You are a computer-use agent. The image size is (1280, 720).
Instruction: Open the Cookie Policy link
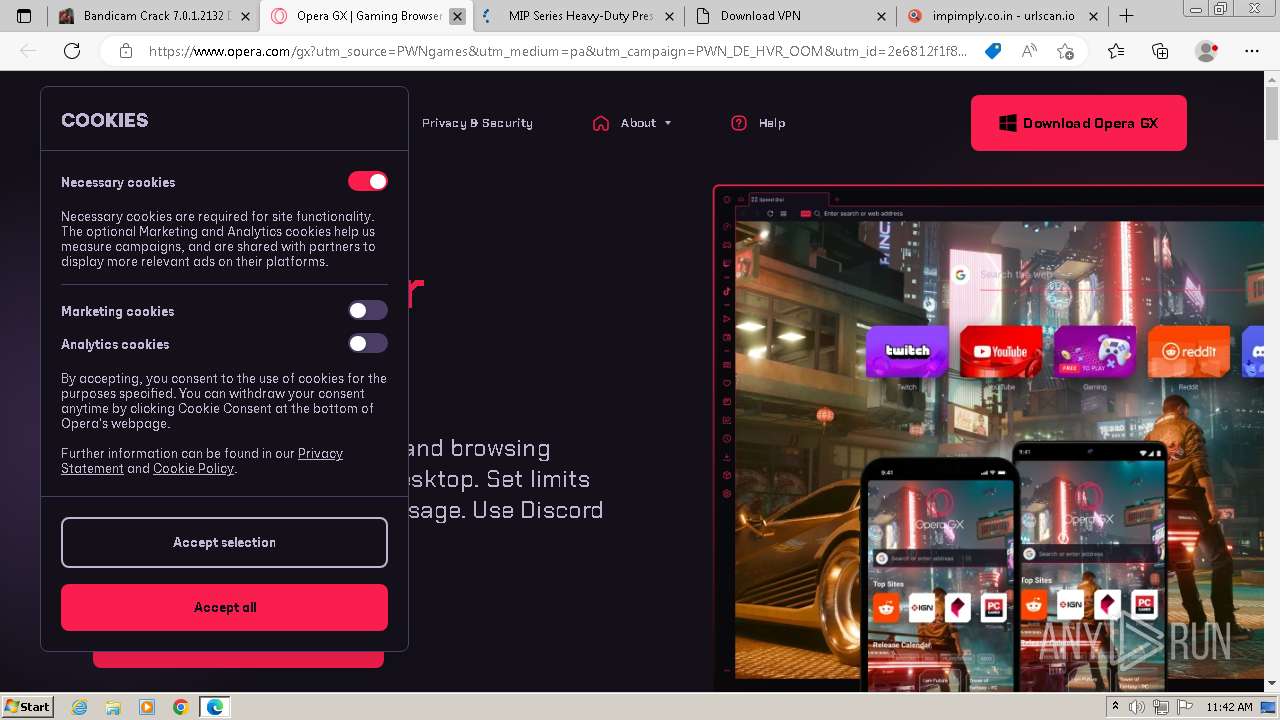[x=193, y=469]
